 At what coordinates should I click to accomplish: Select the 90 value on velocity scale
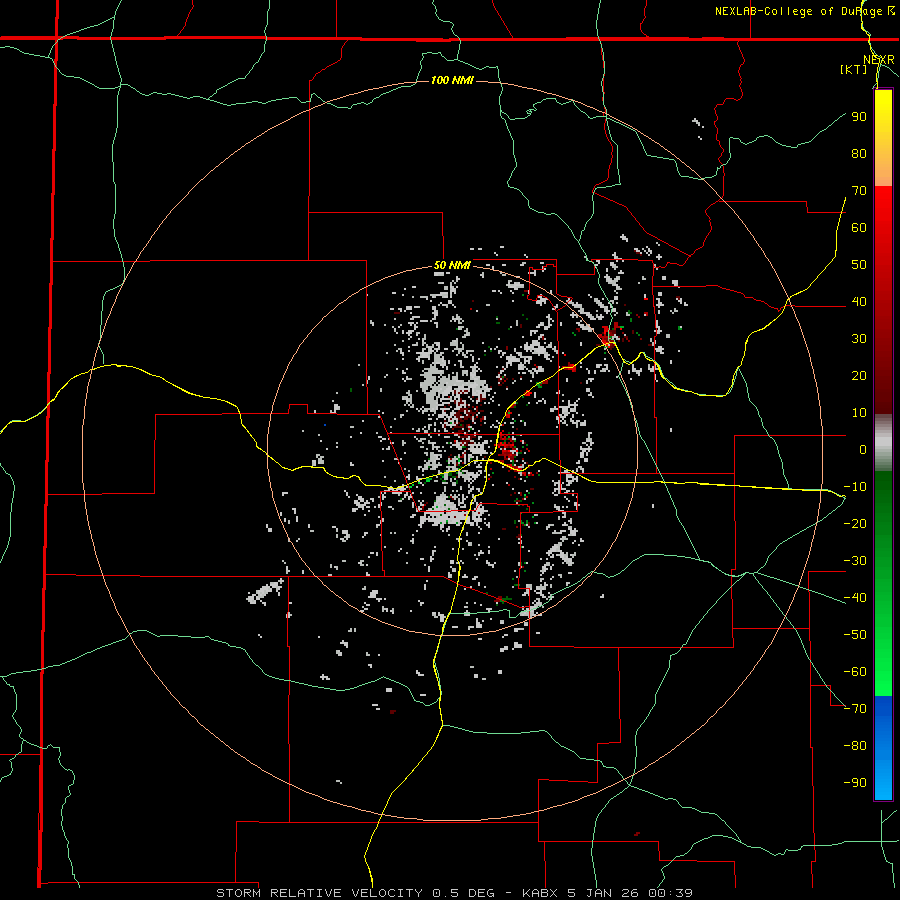coord(859,117)
